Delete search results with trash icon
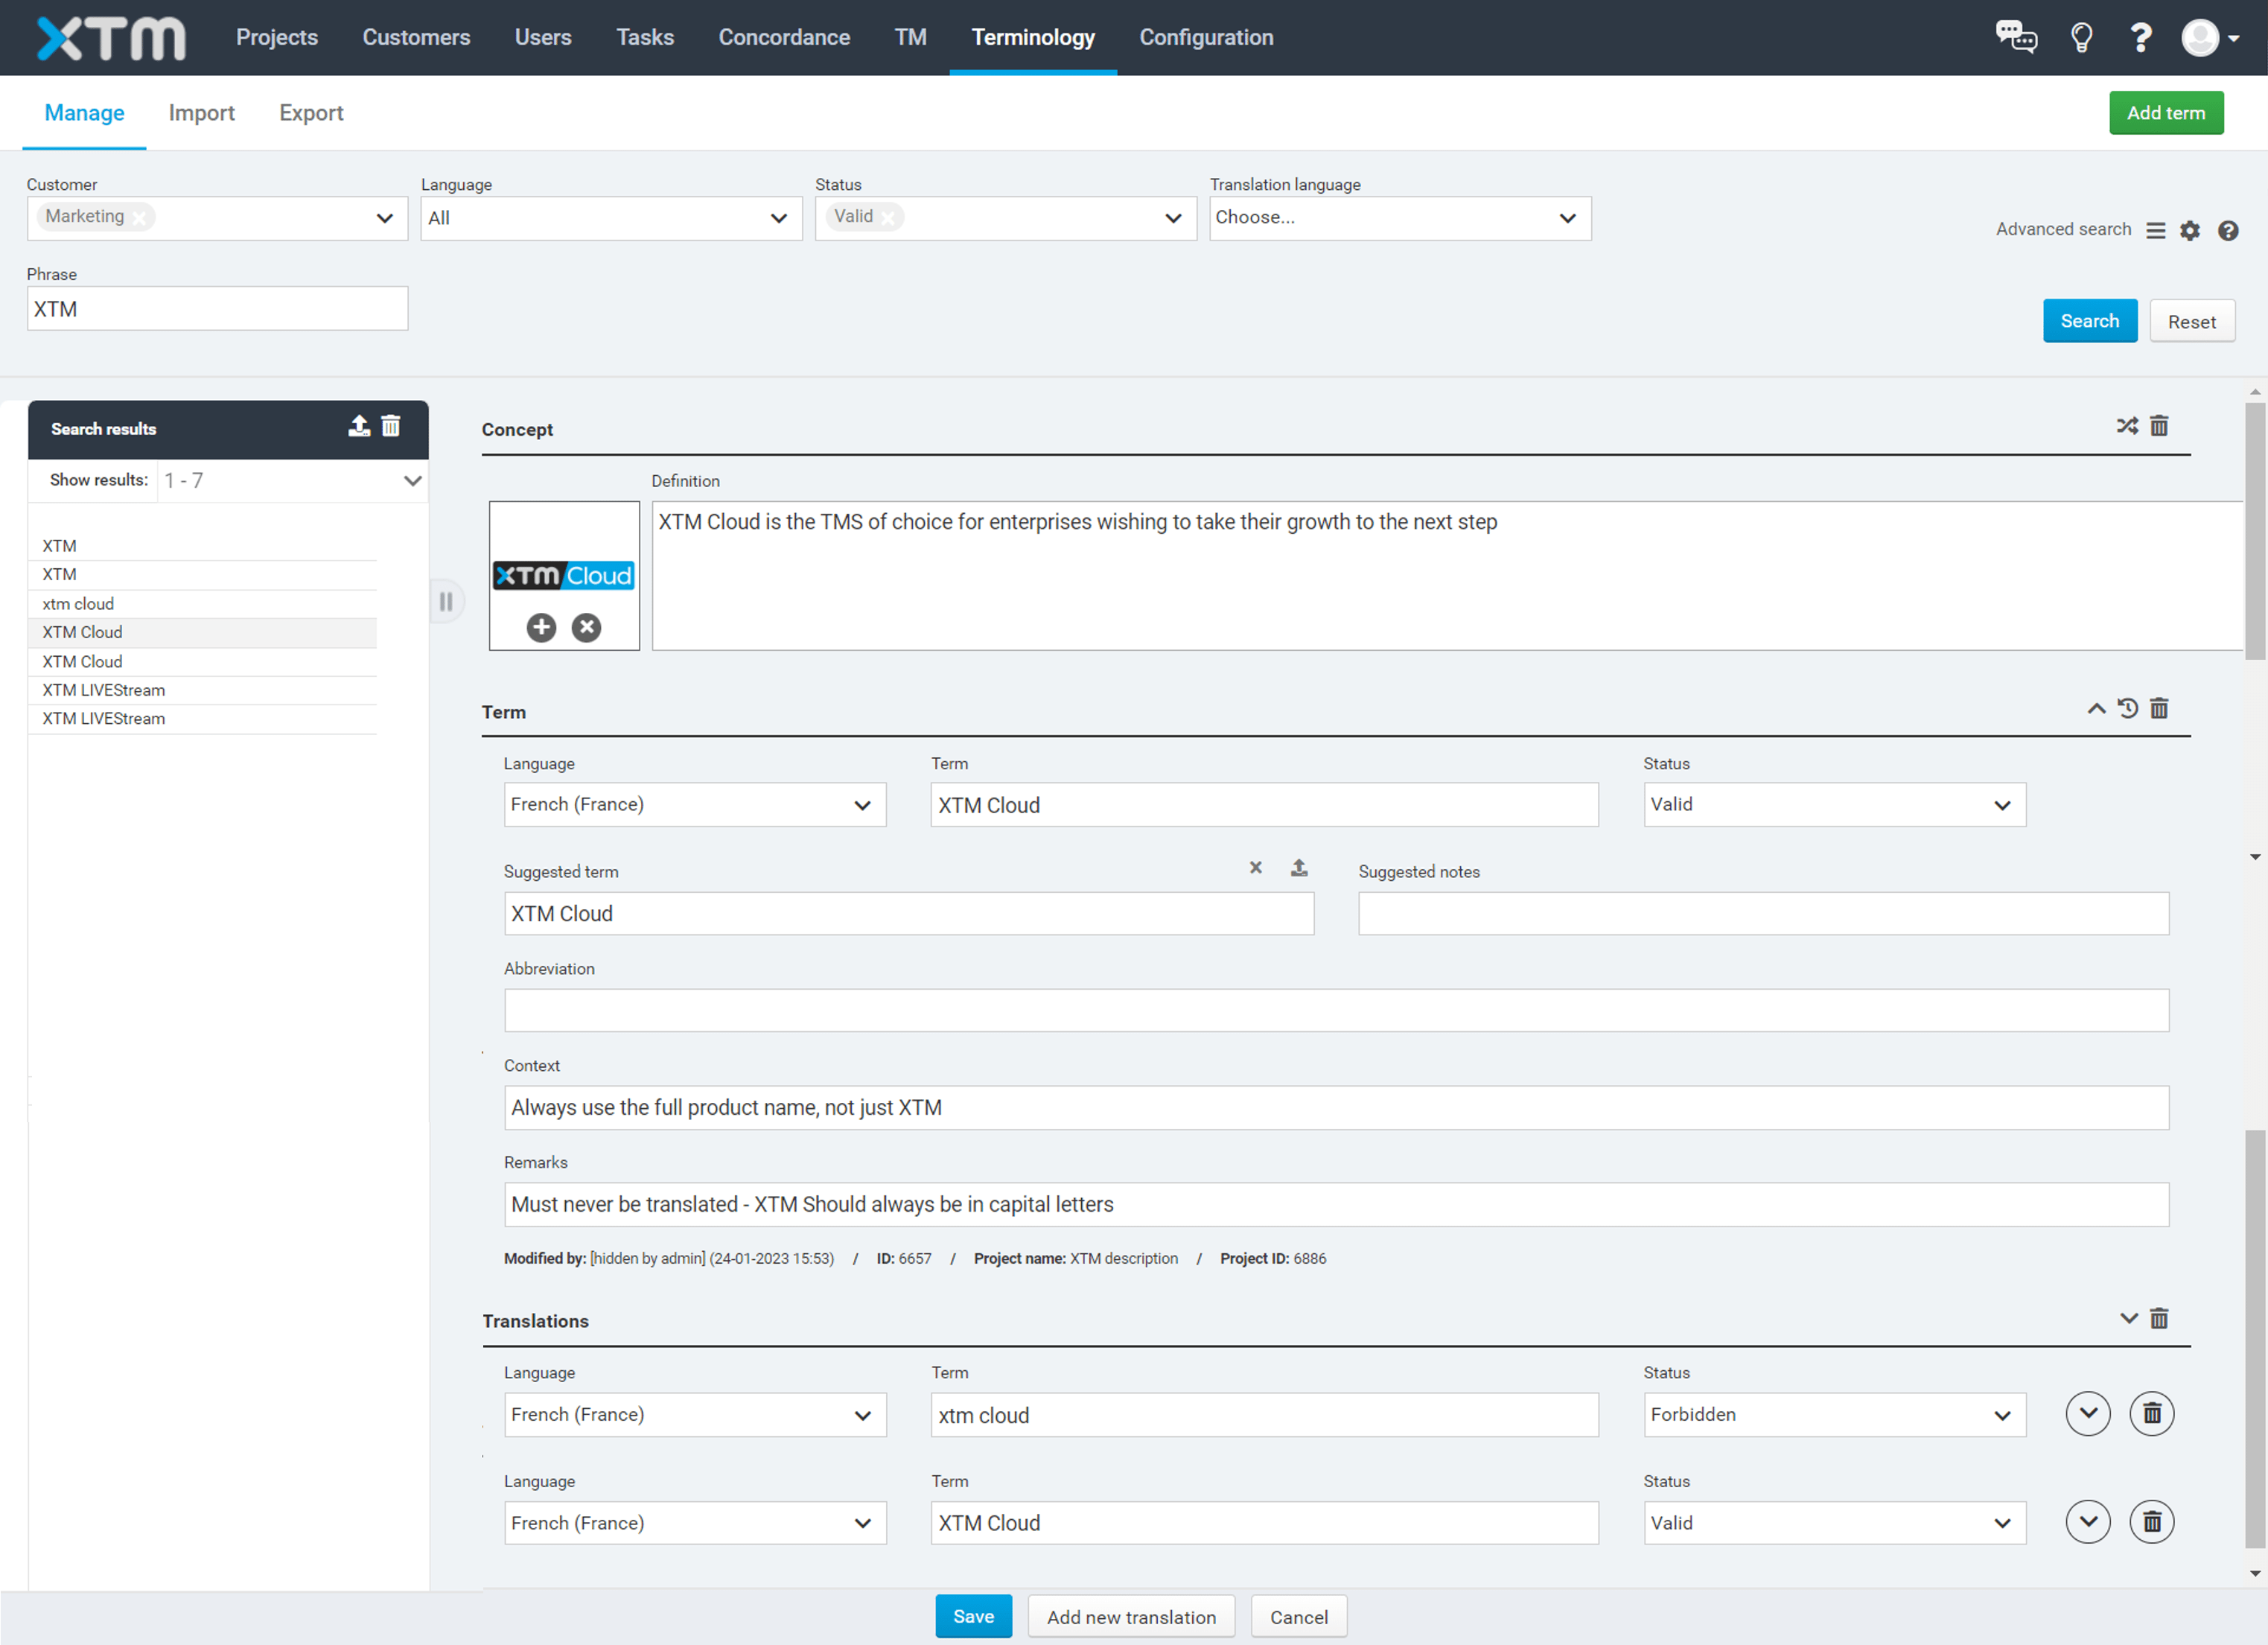The height and width of the screenshot is (1645, 2268). point(391,427)
